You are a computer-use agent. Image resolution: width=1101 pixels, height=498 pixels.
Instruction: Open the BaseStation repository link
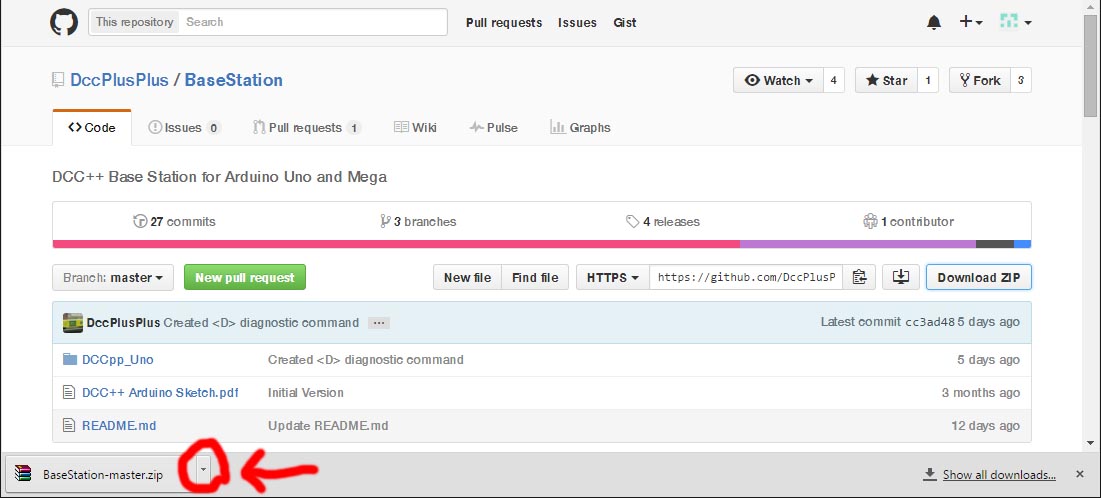(233, 80)
